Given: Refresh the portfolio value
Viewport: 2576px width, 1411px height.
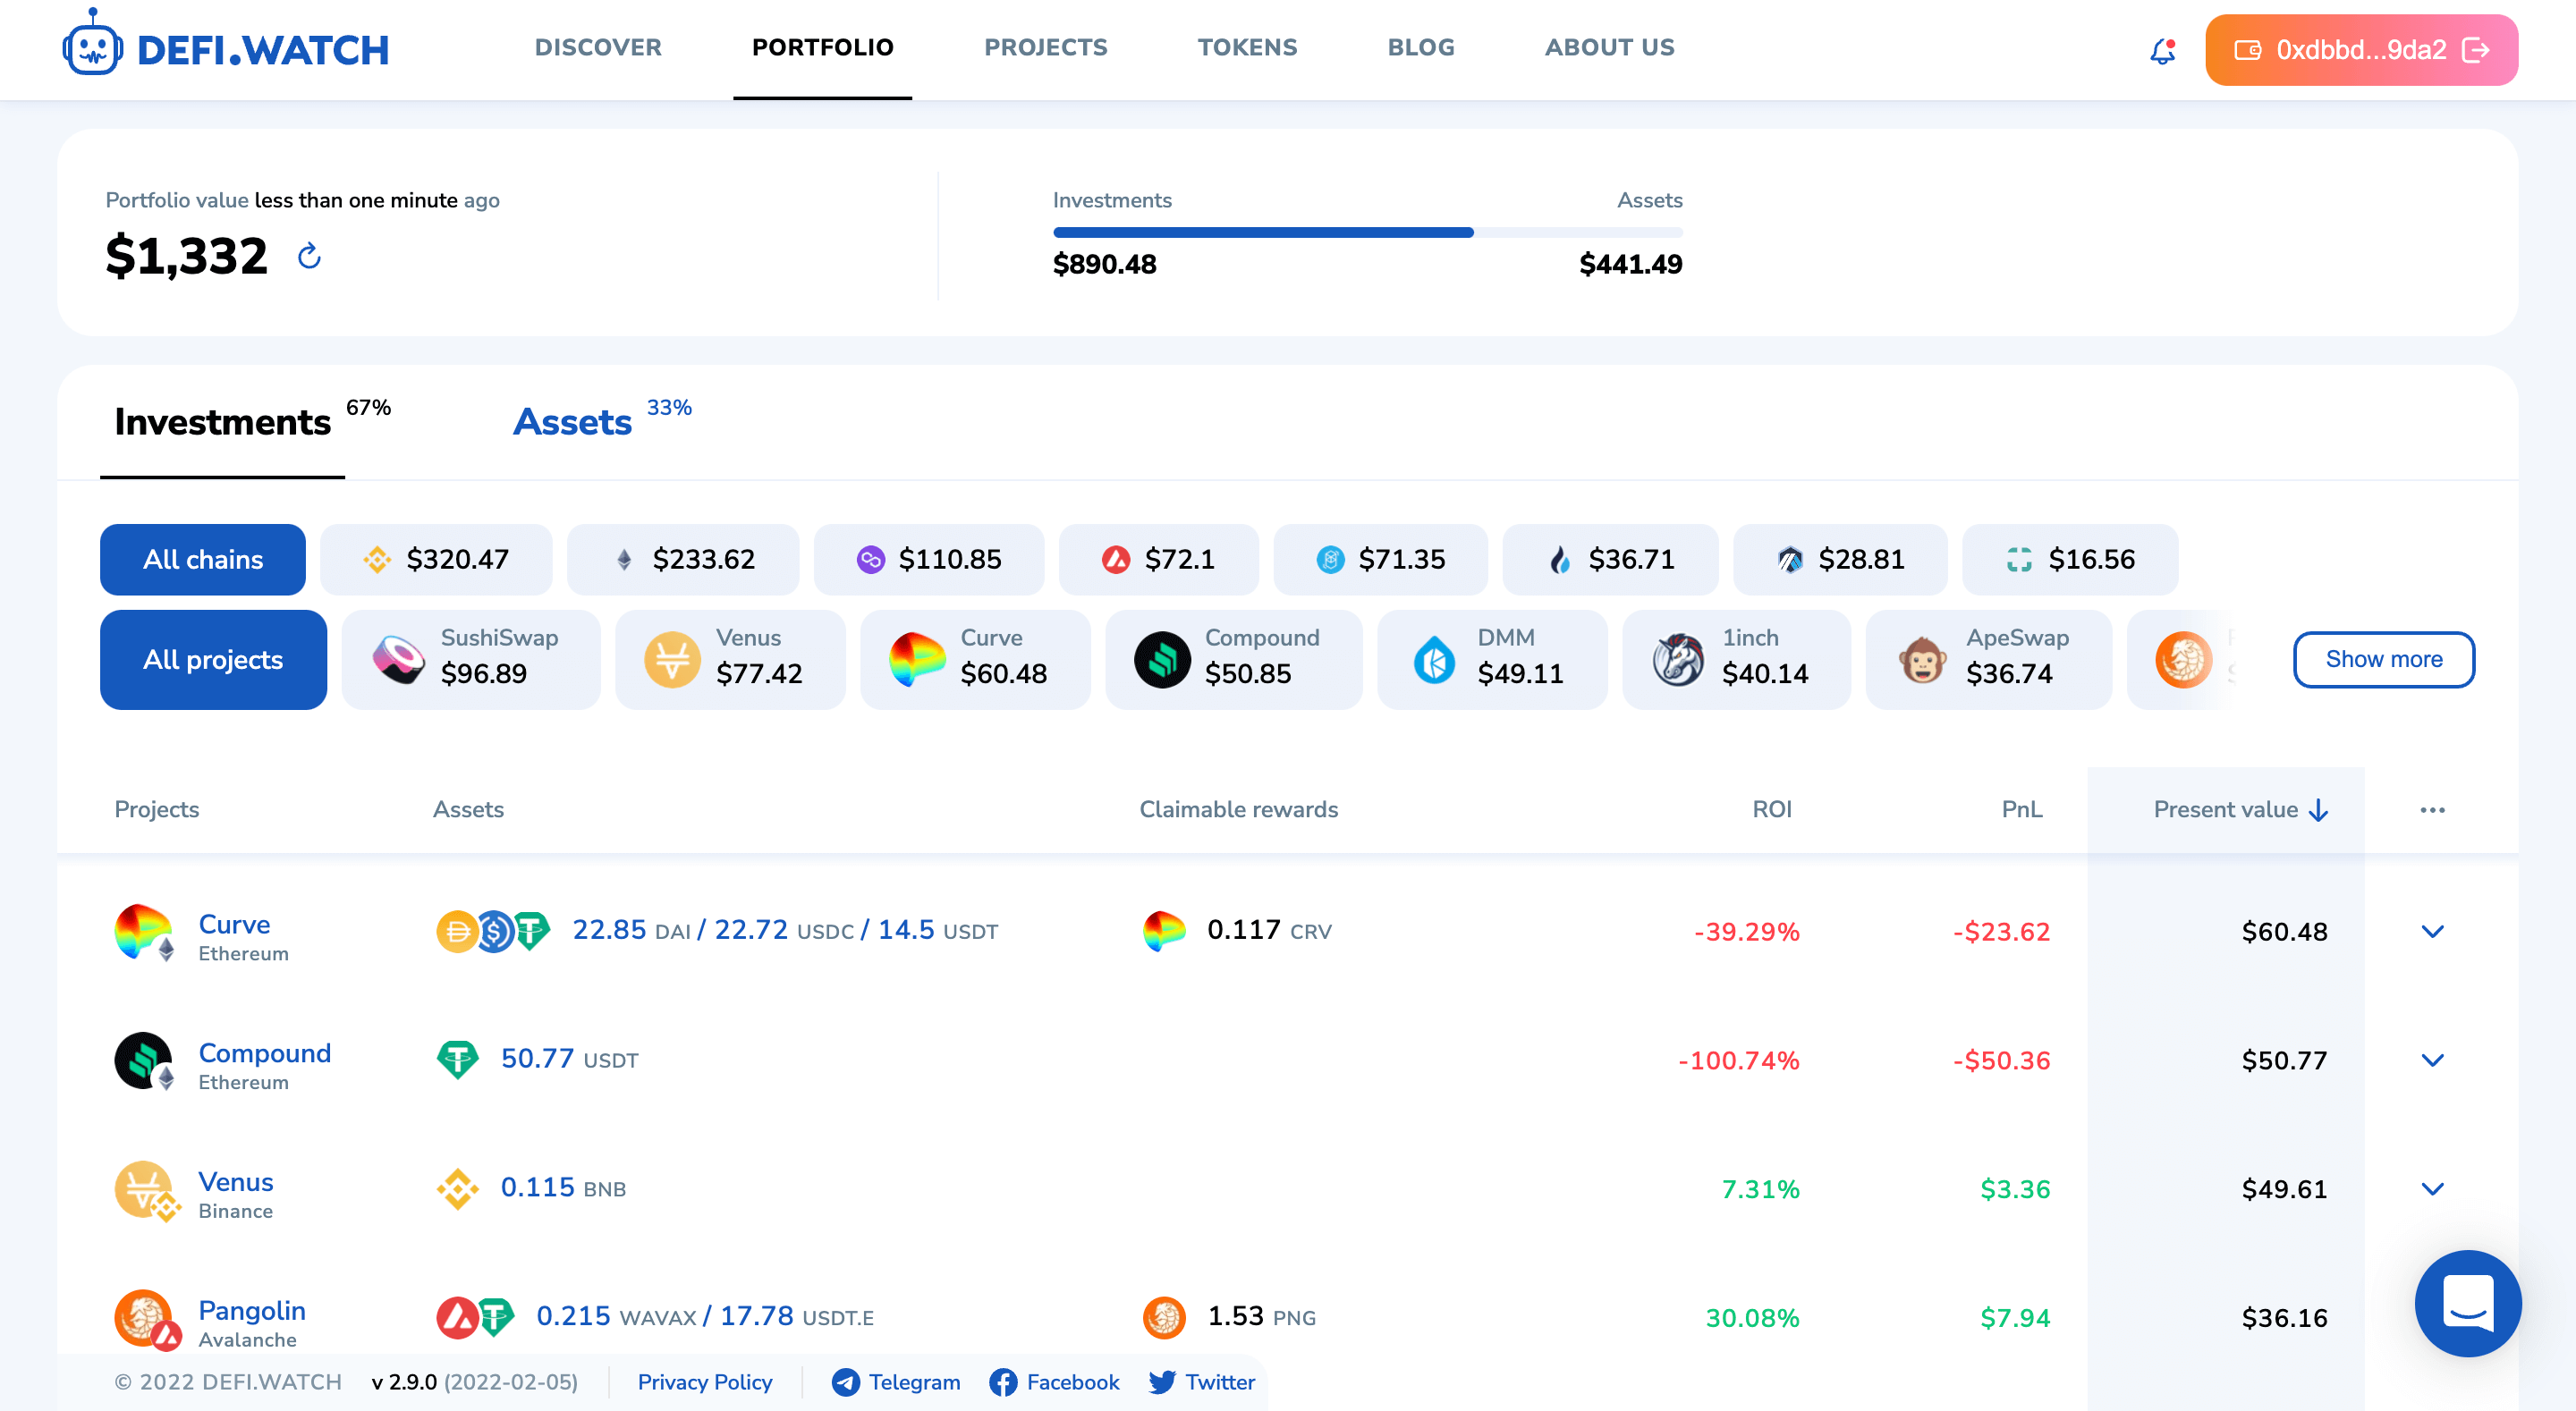Looking at the screenshot, I should tap(309, 257).
